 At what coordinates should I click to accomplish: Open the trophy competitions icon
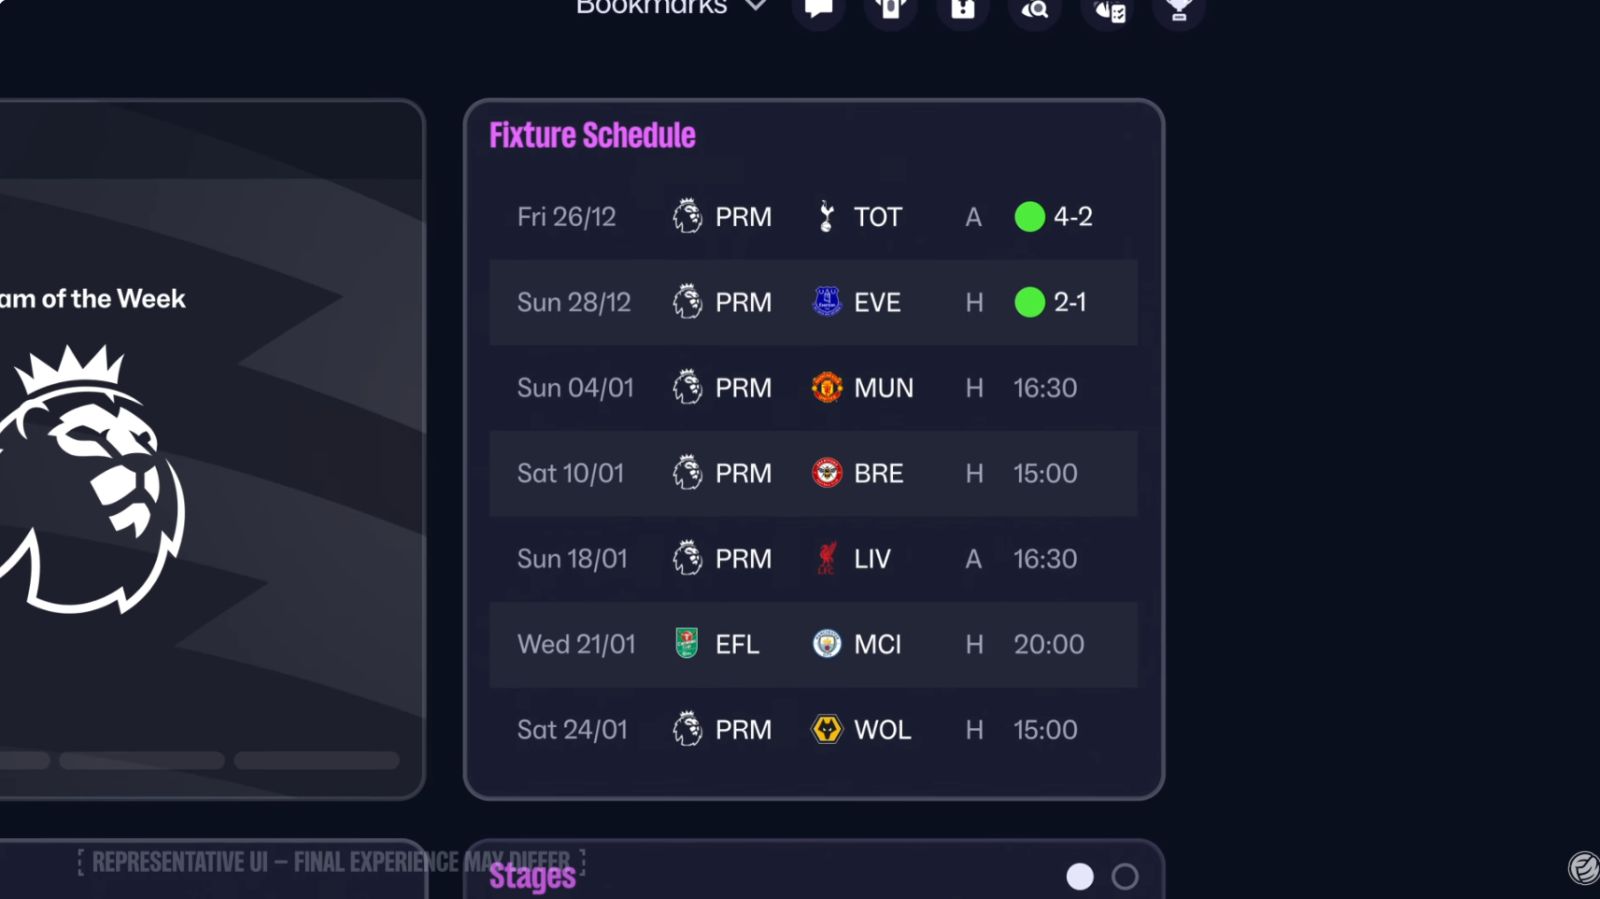pyautogui.click(x=1179, y=9)
